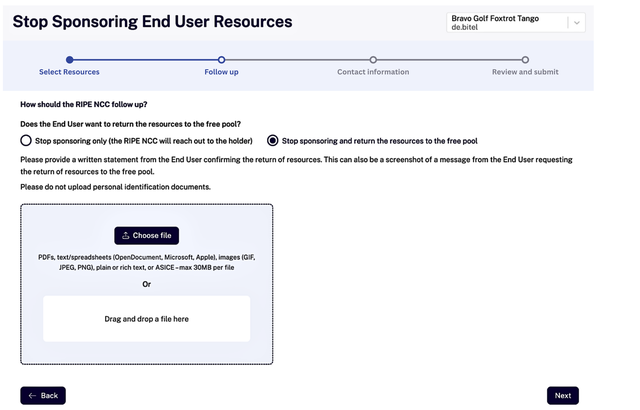Select 'Stop sponsoring and return the resources' radio
This screenshot has width=640, height=410.
[273, 141]
